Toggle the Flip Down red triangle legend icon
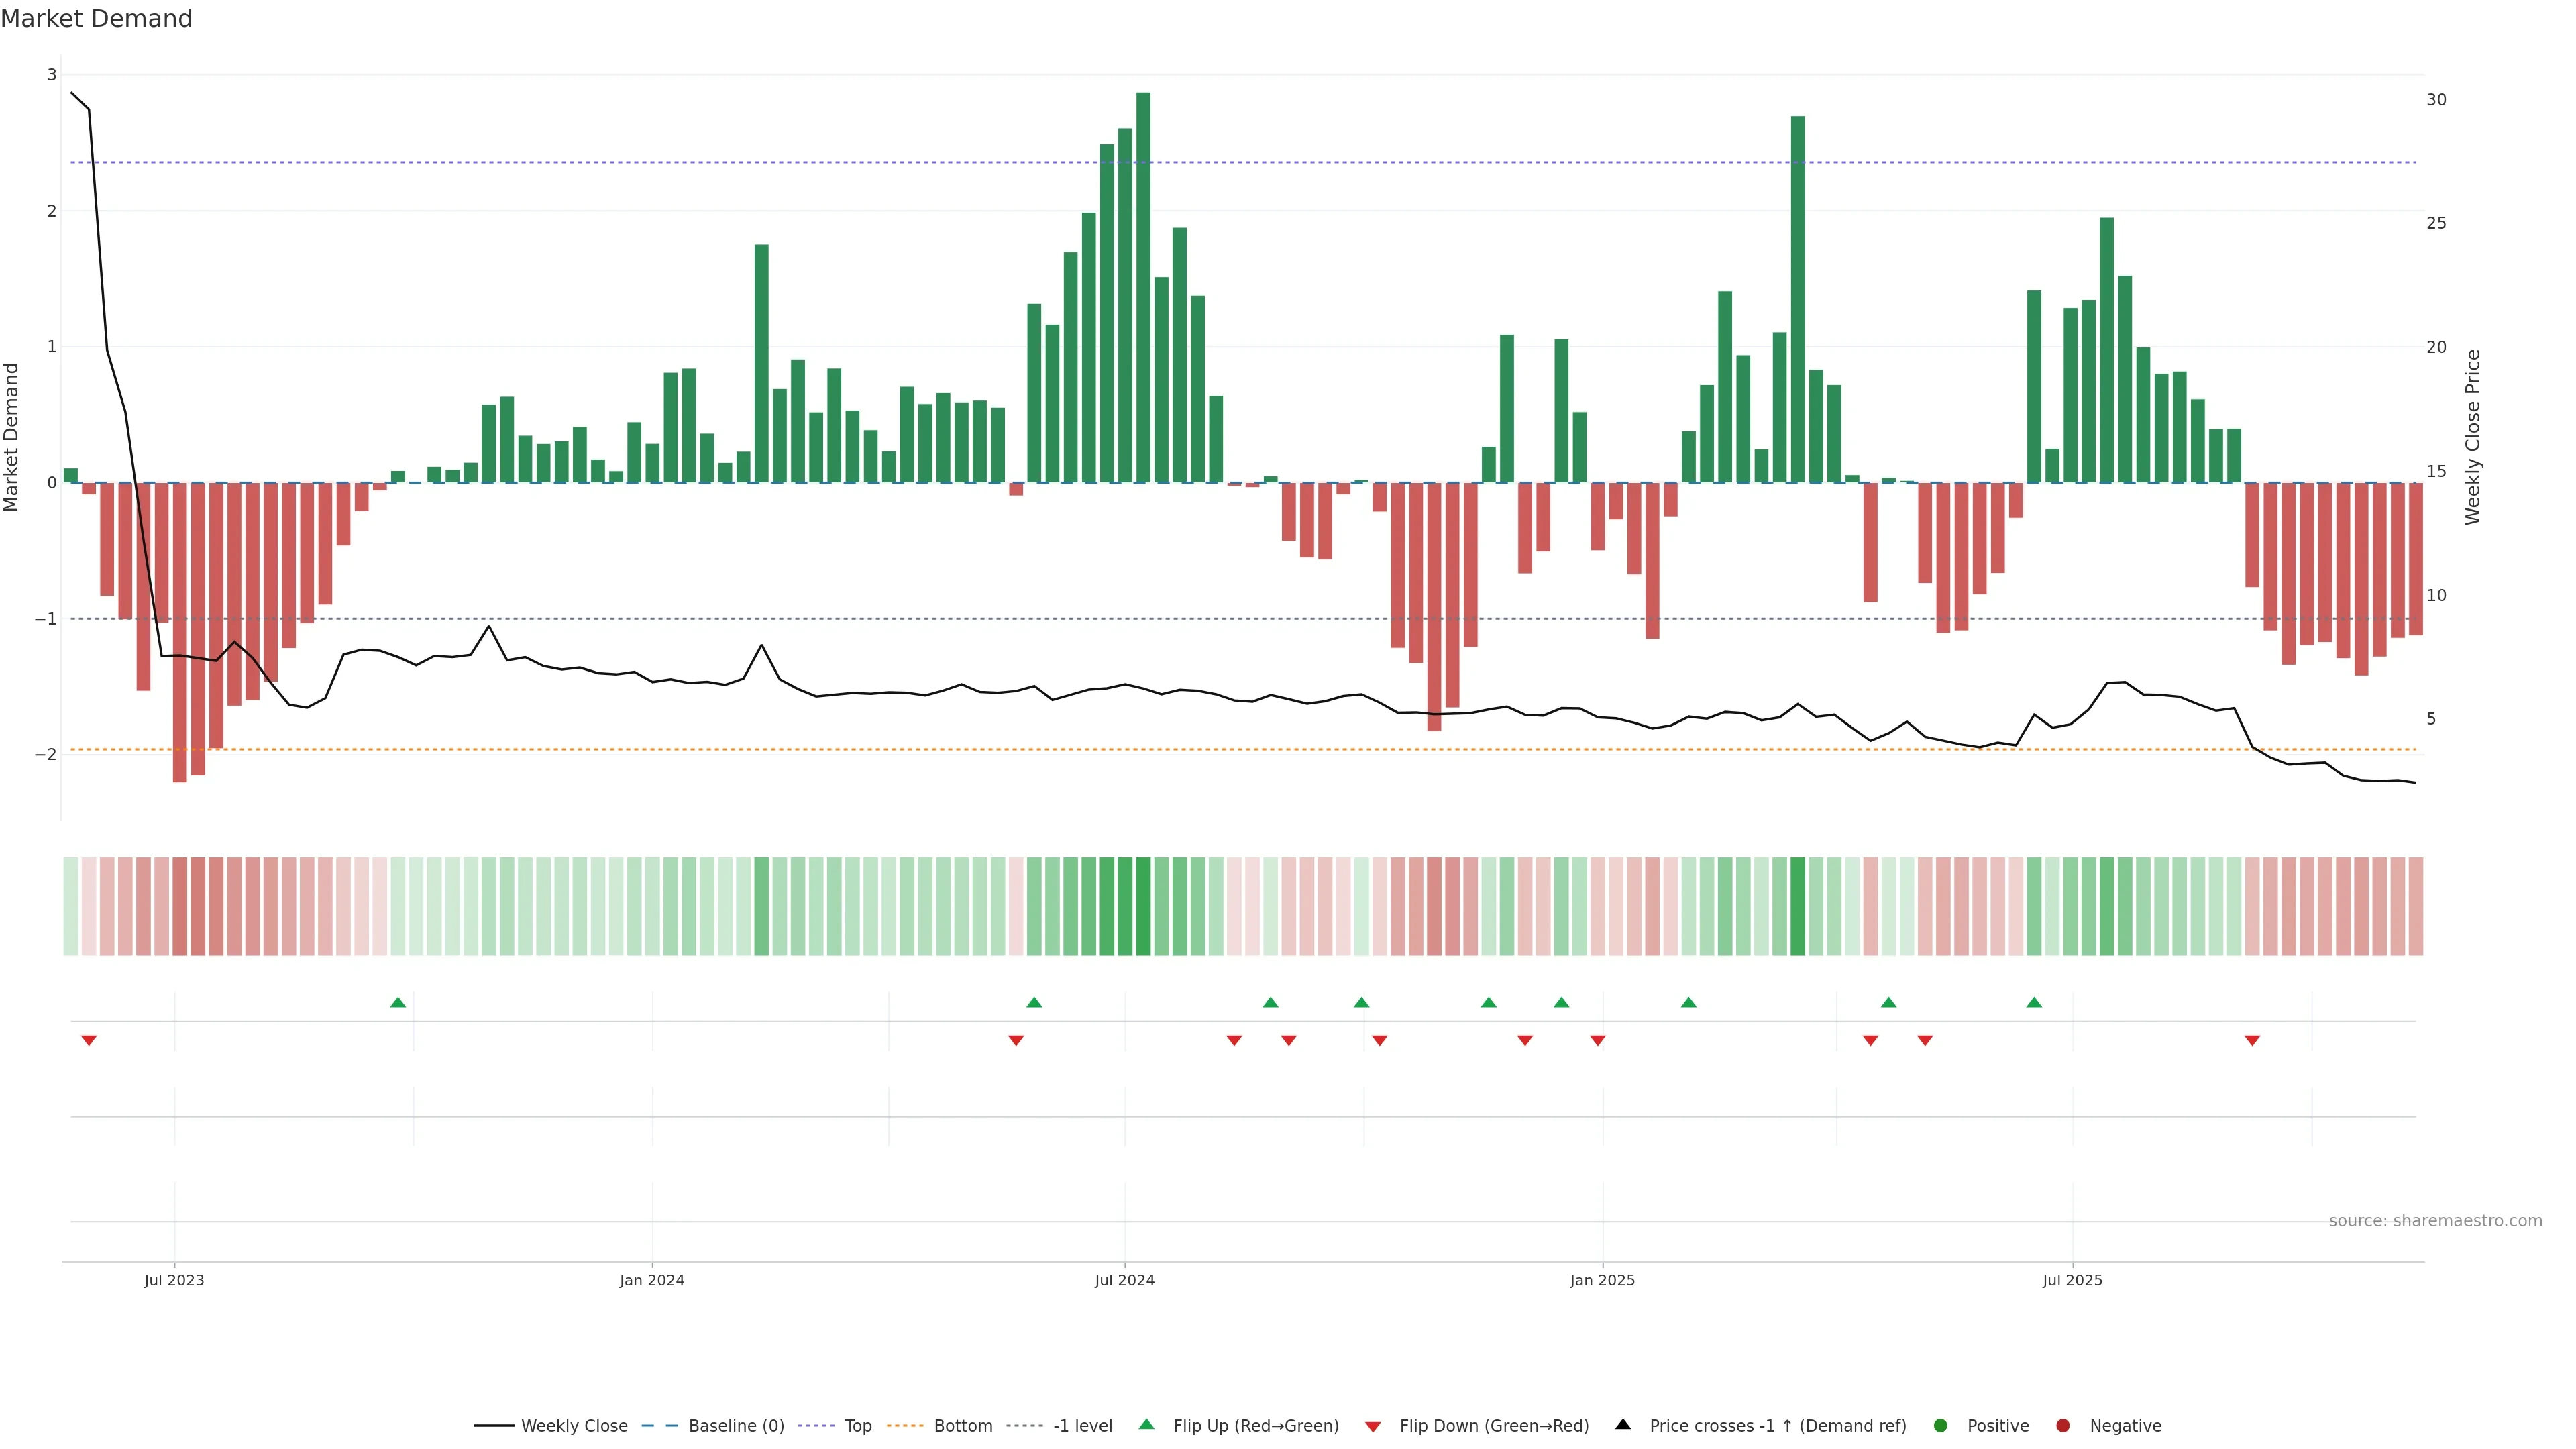 (x=1372, y=1426)
